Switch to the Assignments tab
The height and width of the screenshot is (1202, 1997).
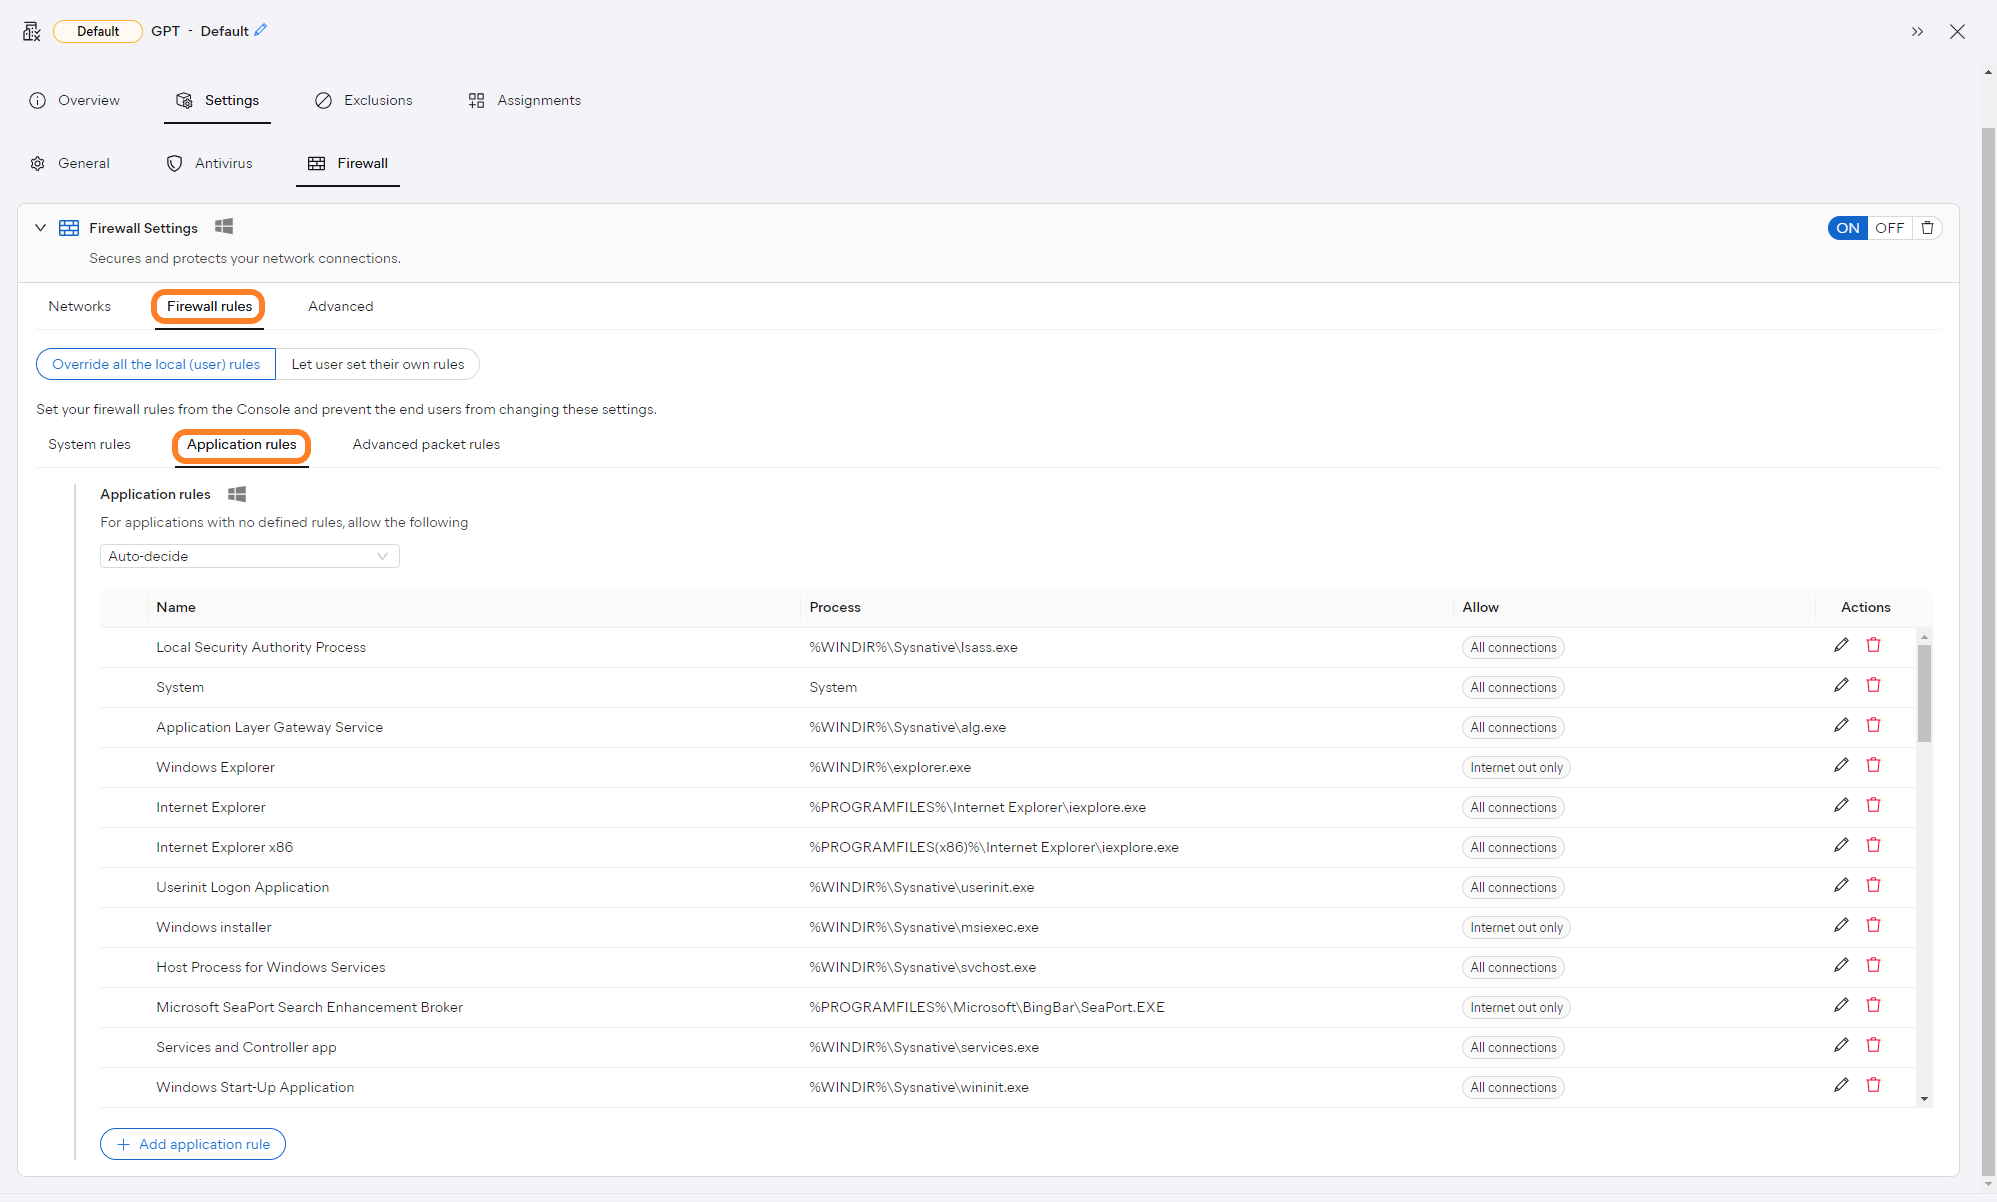(x=525, y=100)
